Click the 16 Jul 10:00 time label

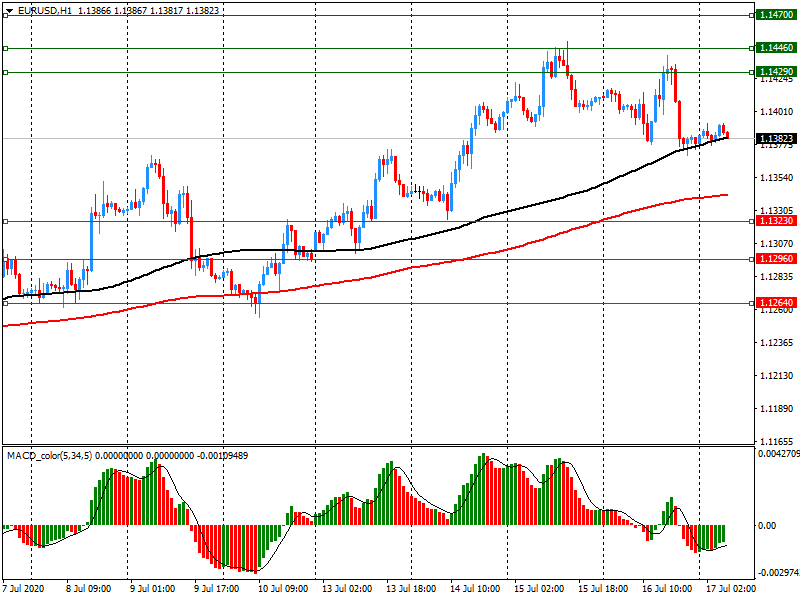coord(667,589)
